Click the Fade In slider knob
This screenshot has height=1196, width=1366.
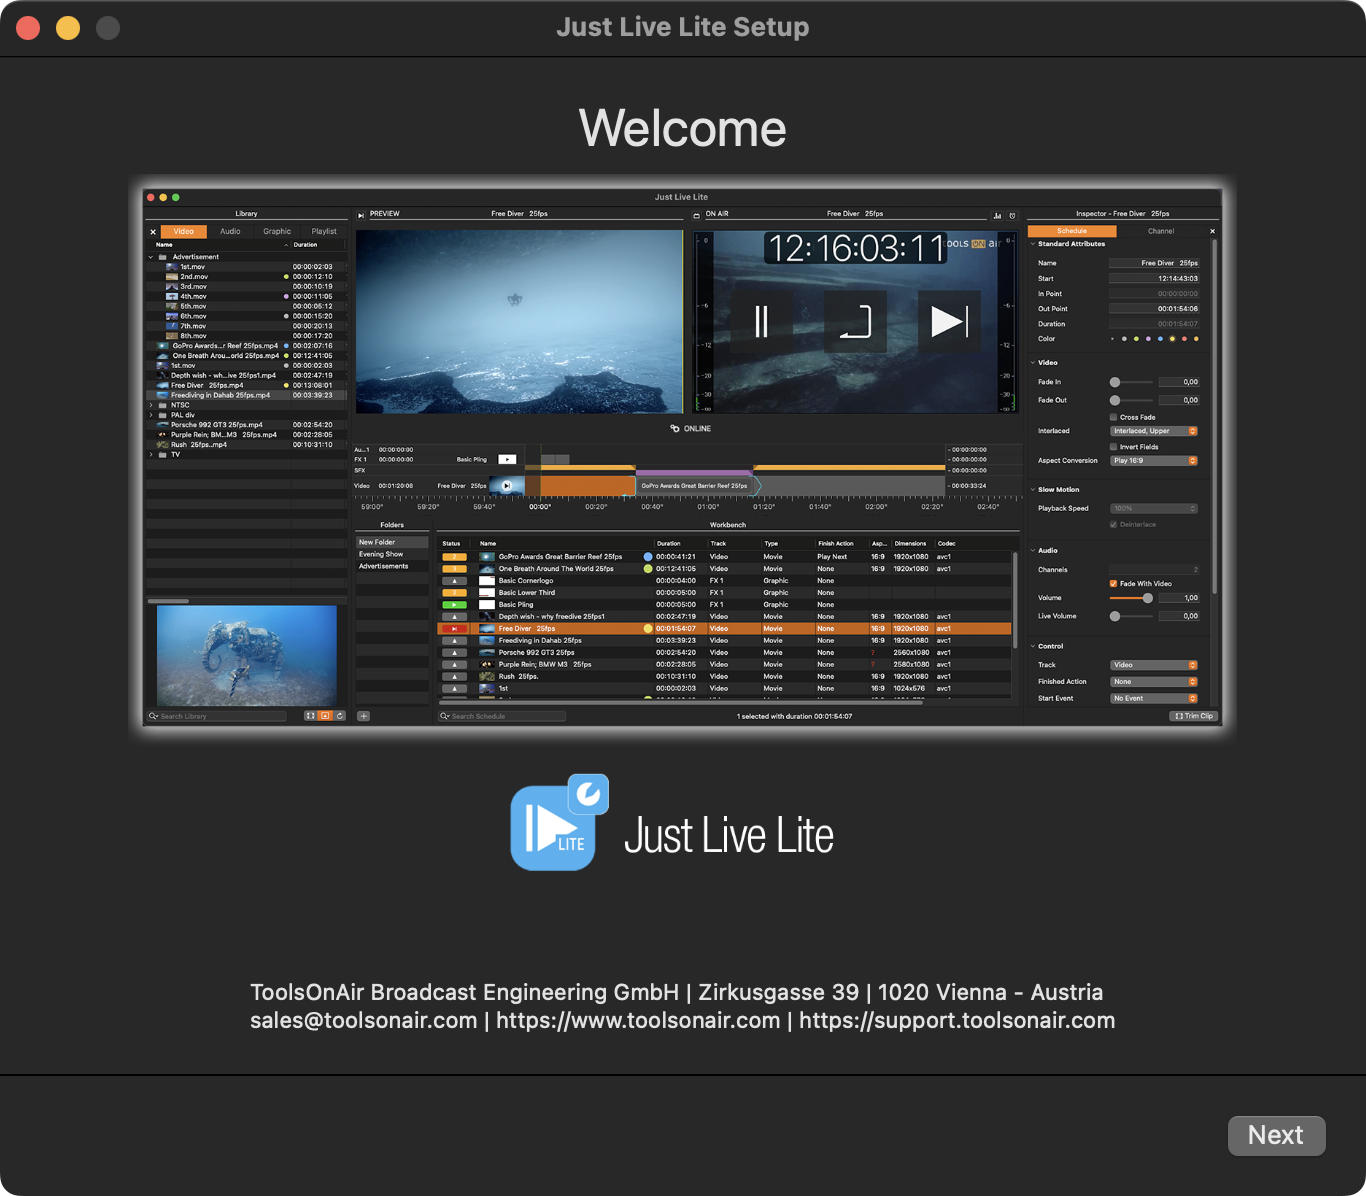pyautogui.click(x=1115, y=382)
